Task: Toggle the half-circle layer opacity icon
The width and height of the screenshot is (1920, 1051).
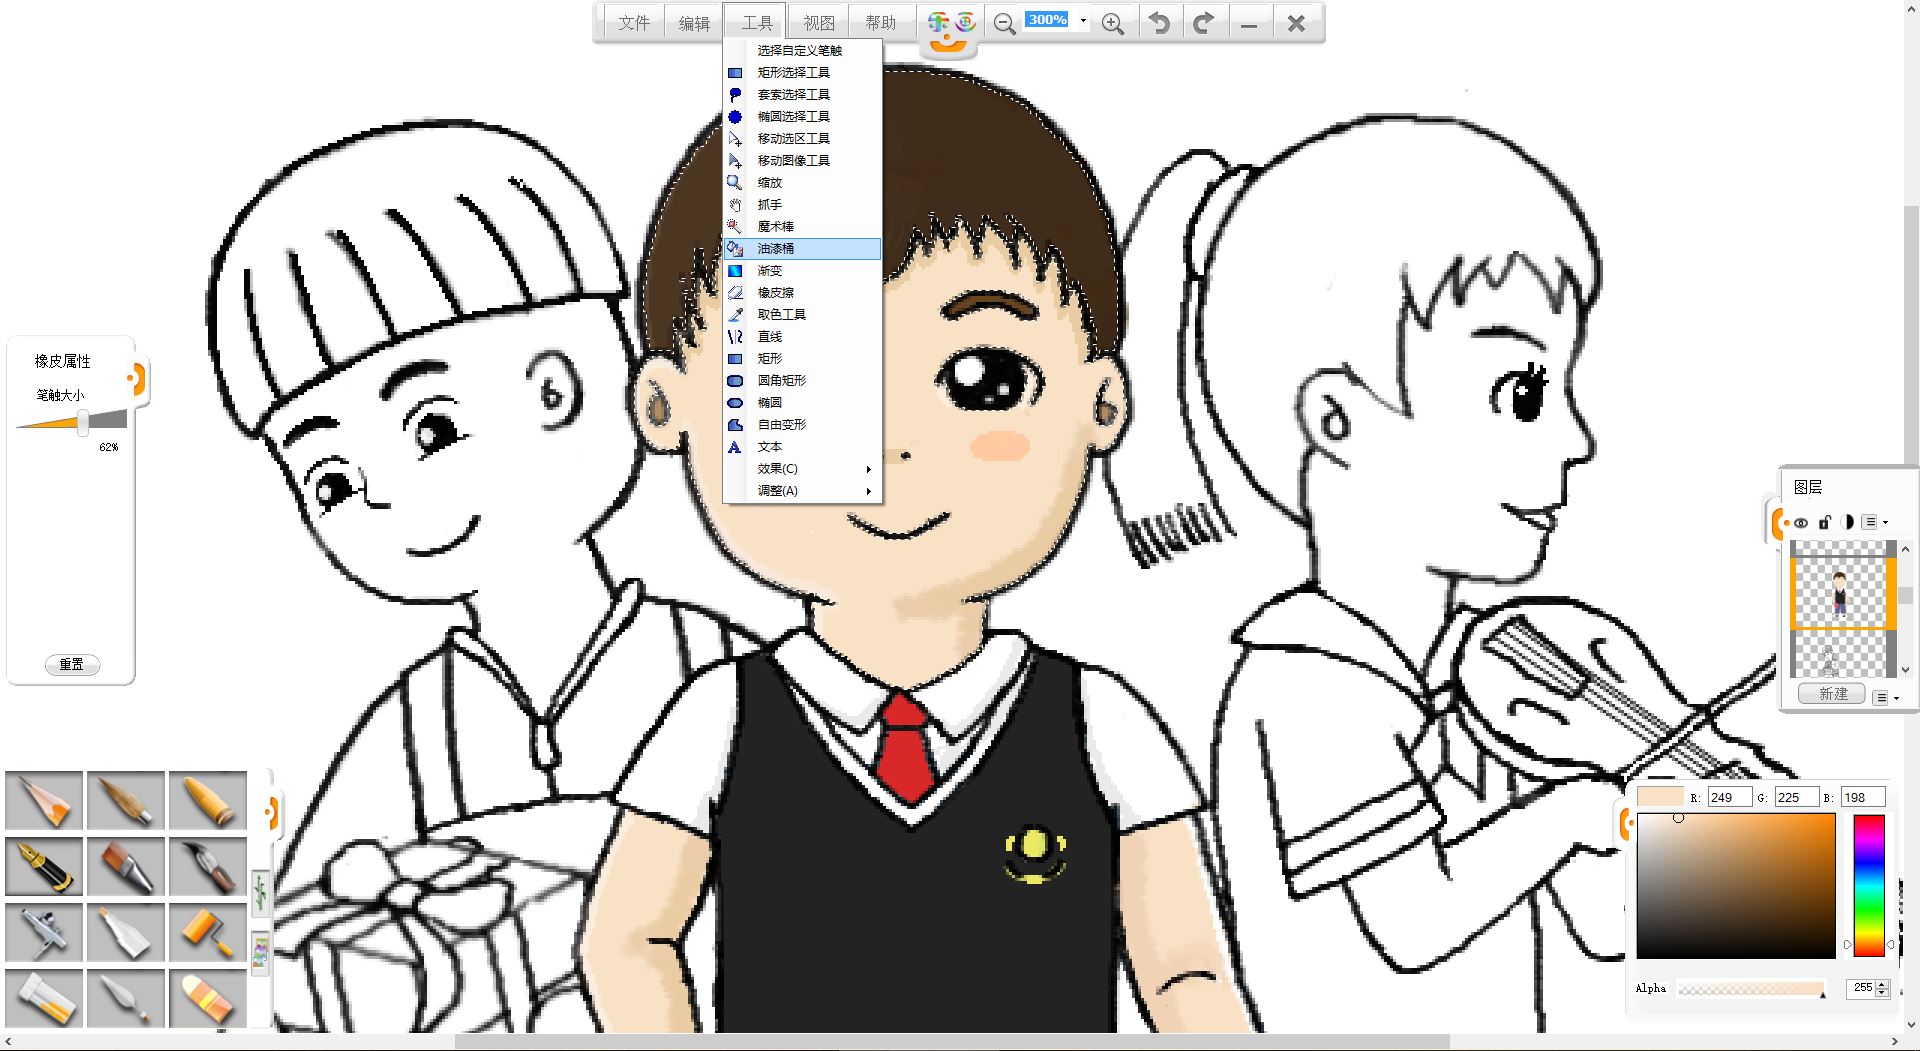Action: tap(1847, 522)
